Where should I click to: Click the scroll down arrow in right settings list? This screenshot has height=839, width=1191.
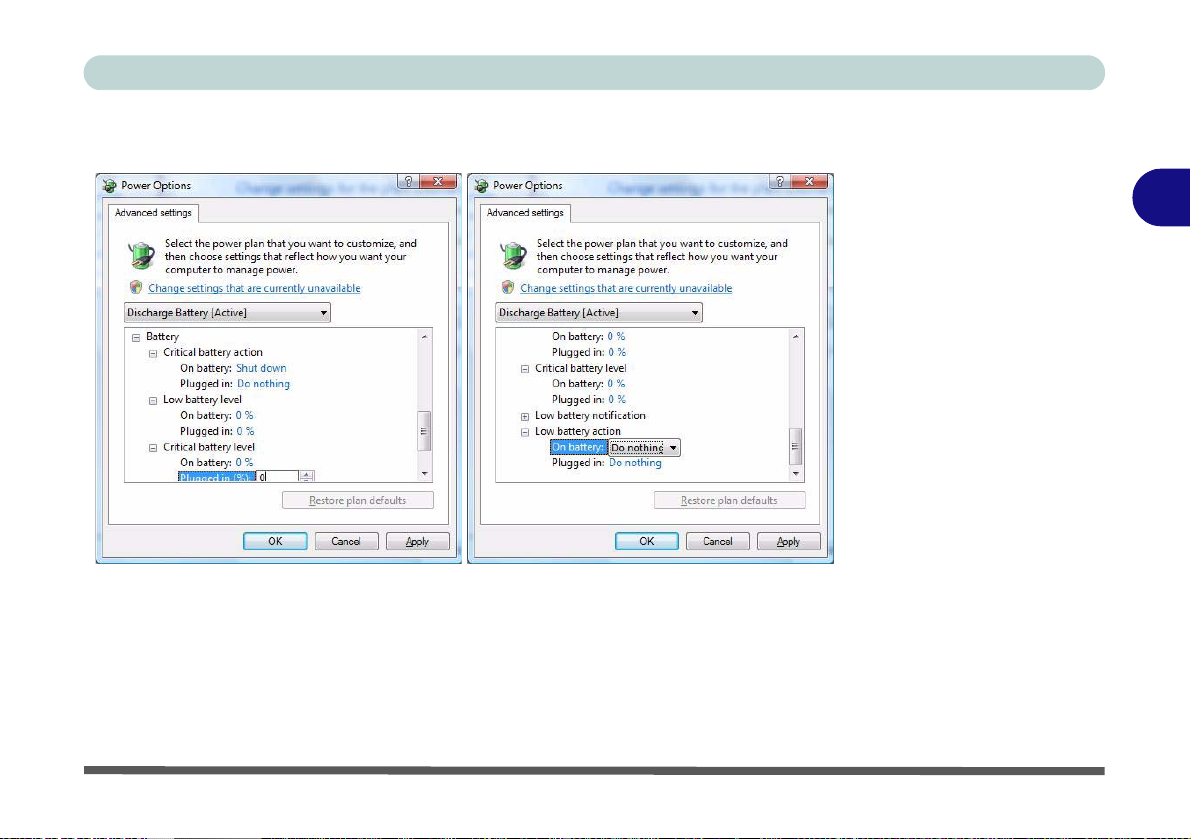[x=796, y=474]
